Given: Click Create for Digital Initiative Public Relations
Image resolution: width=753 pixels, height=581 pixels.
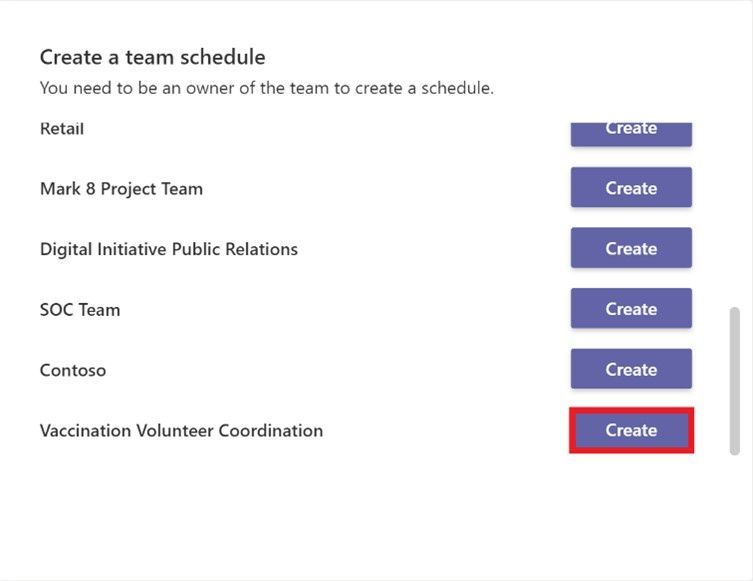Looking at the screenshot, I should [x=631, y=248].
